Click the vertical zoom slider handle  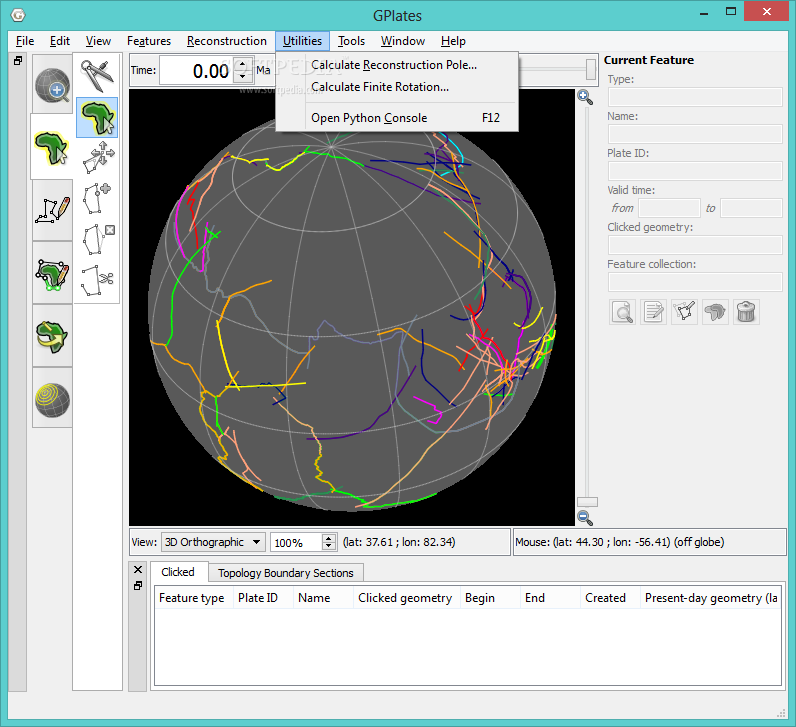pyautogui.click(x=587, y=502)
